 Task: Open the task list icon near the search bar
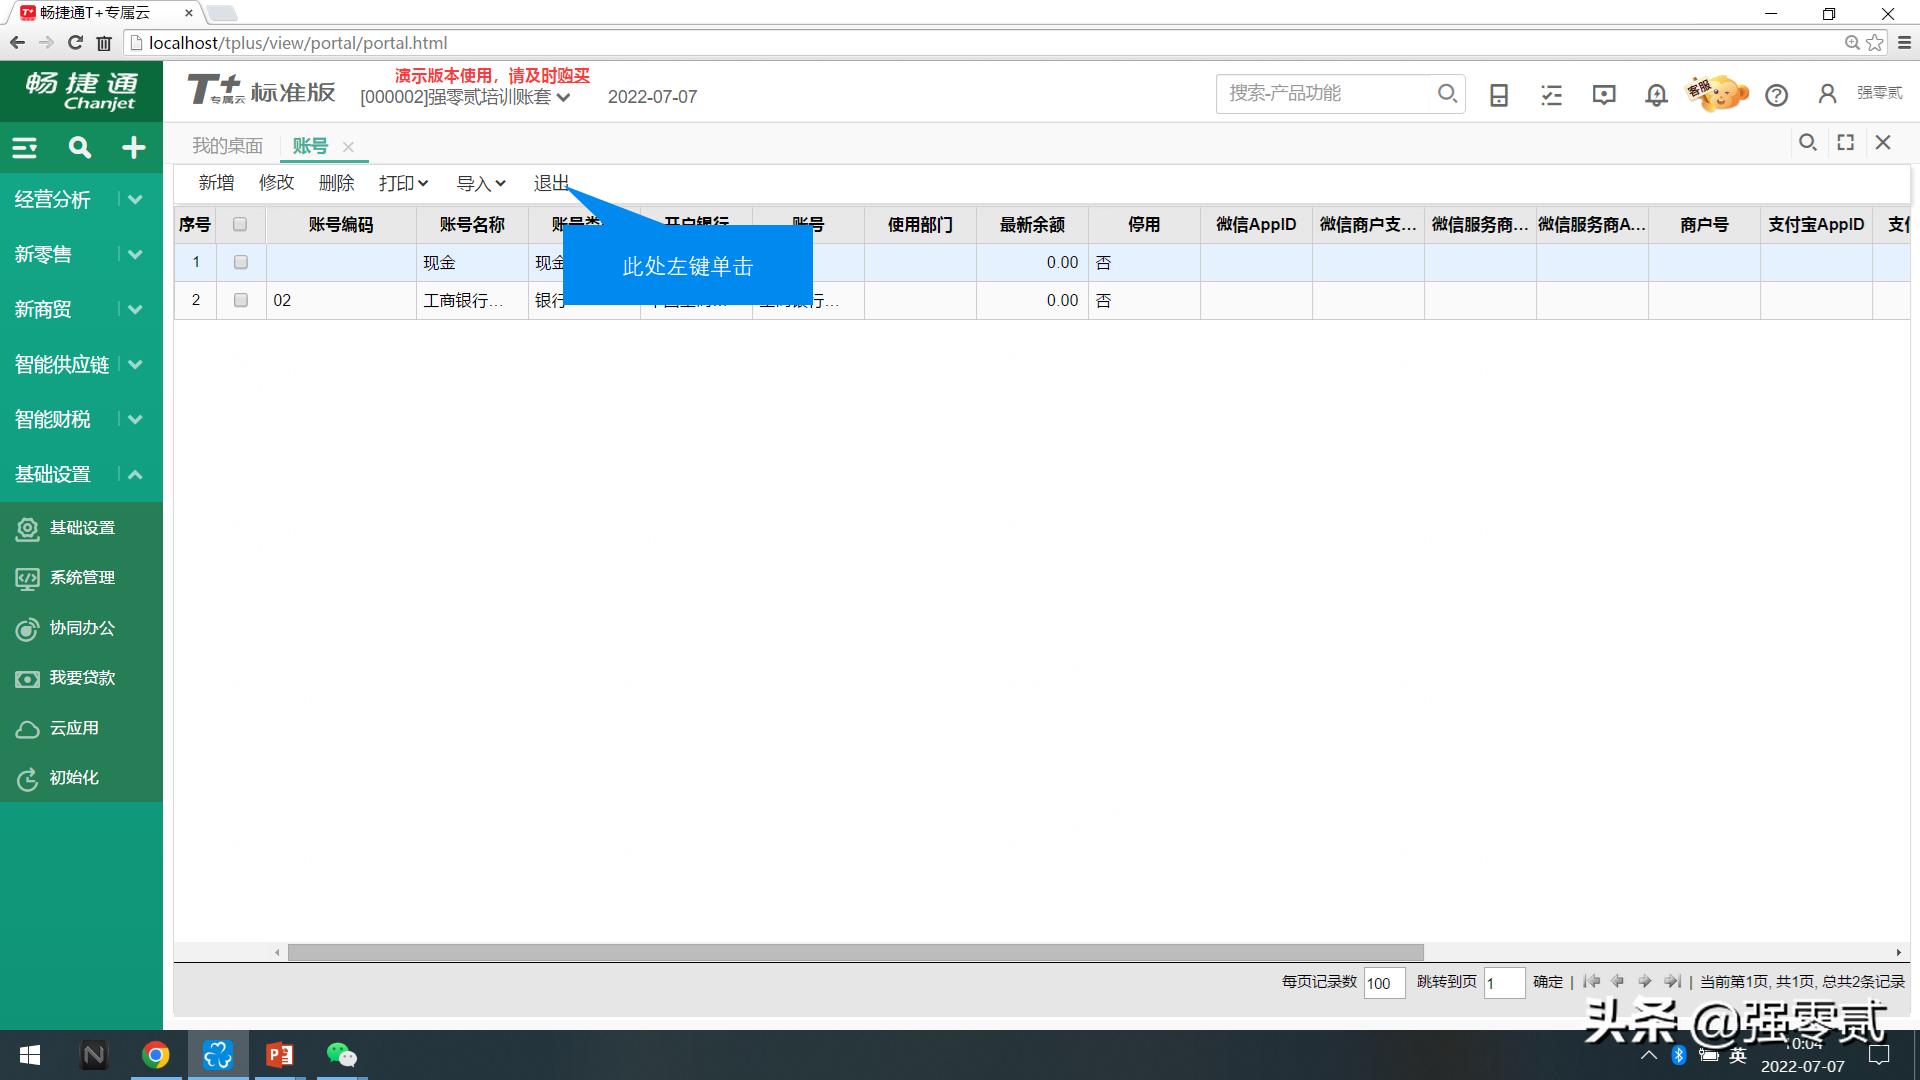click(x=1551, y=94)
